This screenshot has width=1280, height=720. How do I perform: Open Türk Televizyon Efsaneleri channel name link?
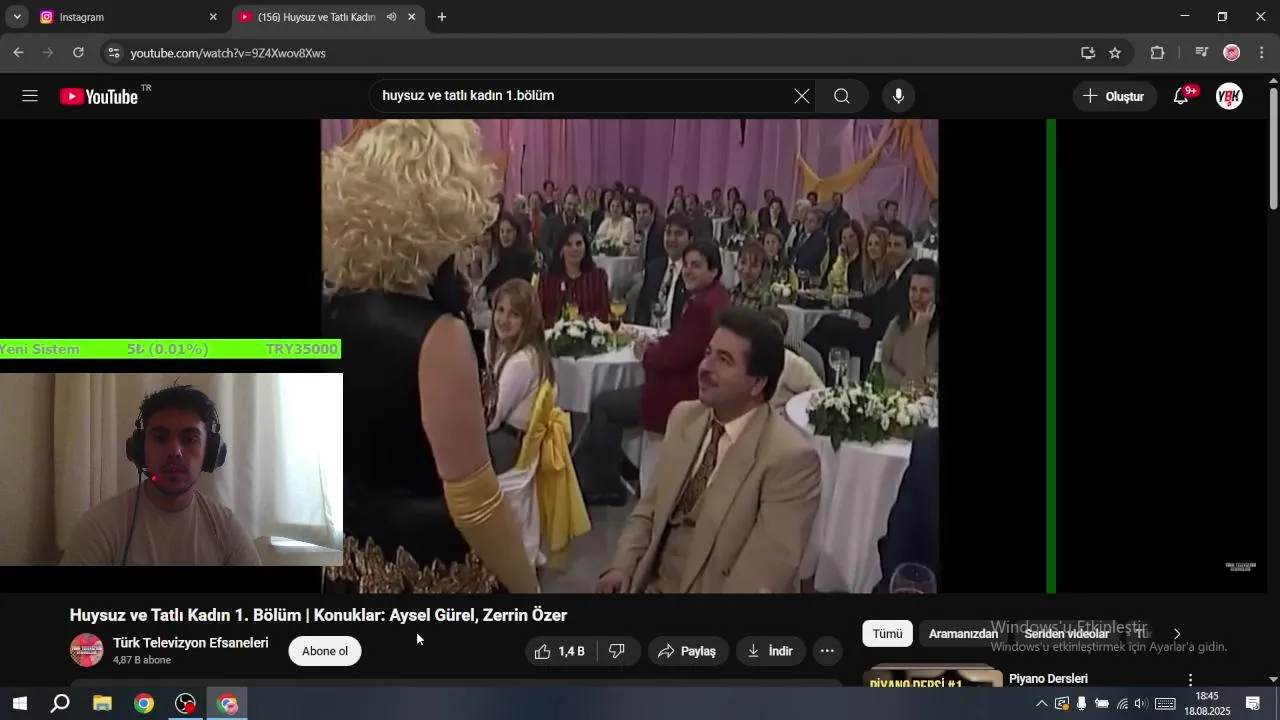click(x=191, y=643)
